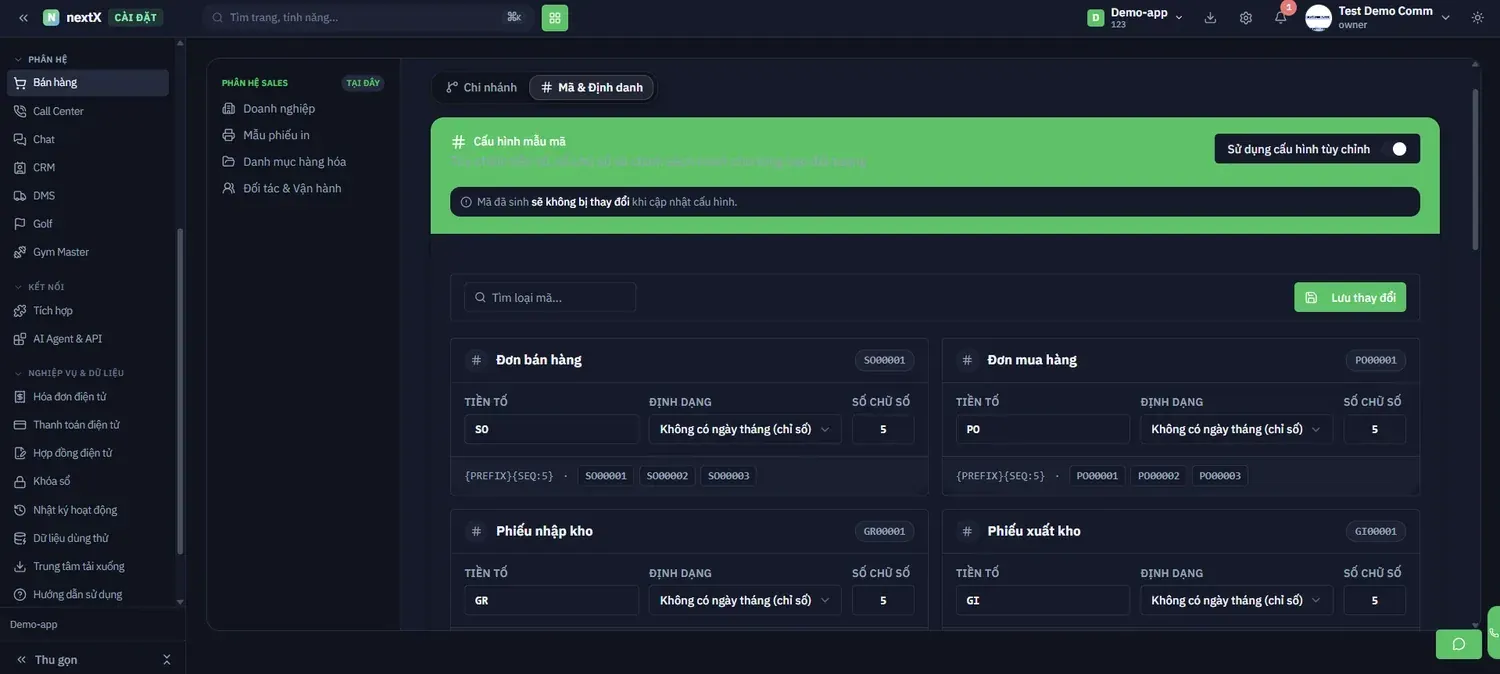The image size is (1500, 674).
Task: Focus the global Tìm trang, tính năng search
Action: tap(367, 17)
